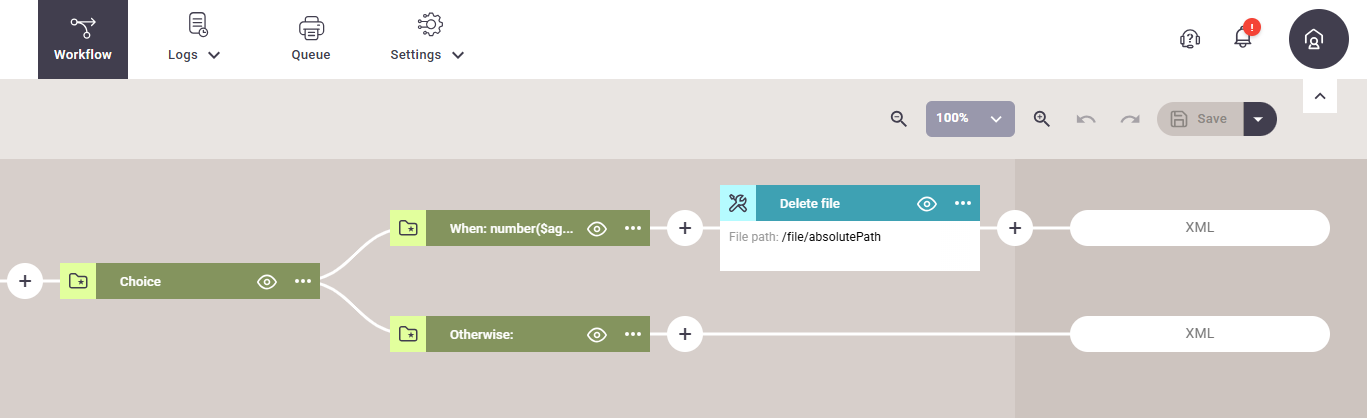Click the Delete file tools icon
Image resolution: width=1367 pixels, height=418 pixels.
(x=738, y=203)
